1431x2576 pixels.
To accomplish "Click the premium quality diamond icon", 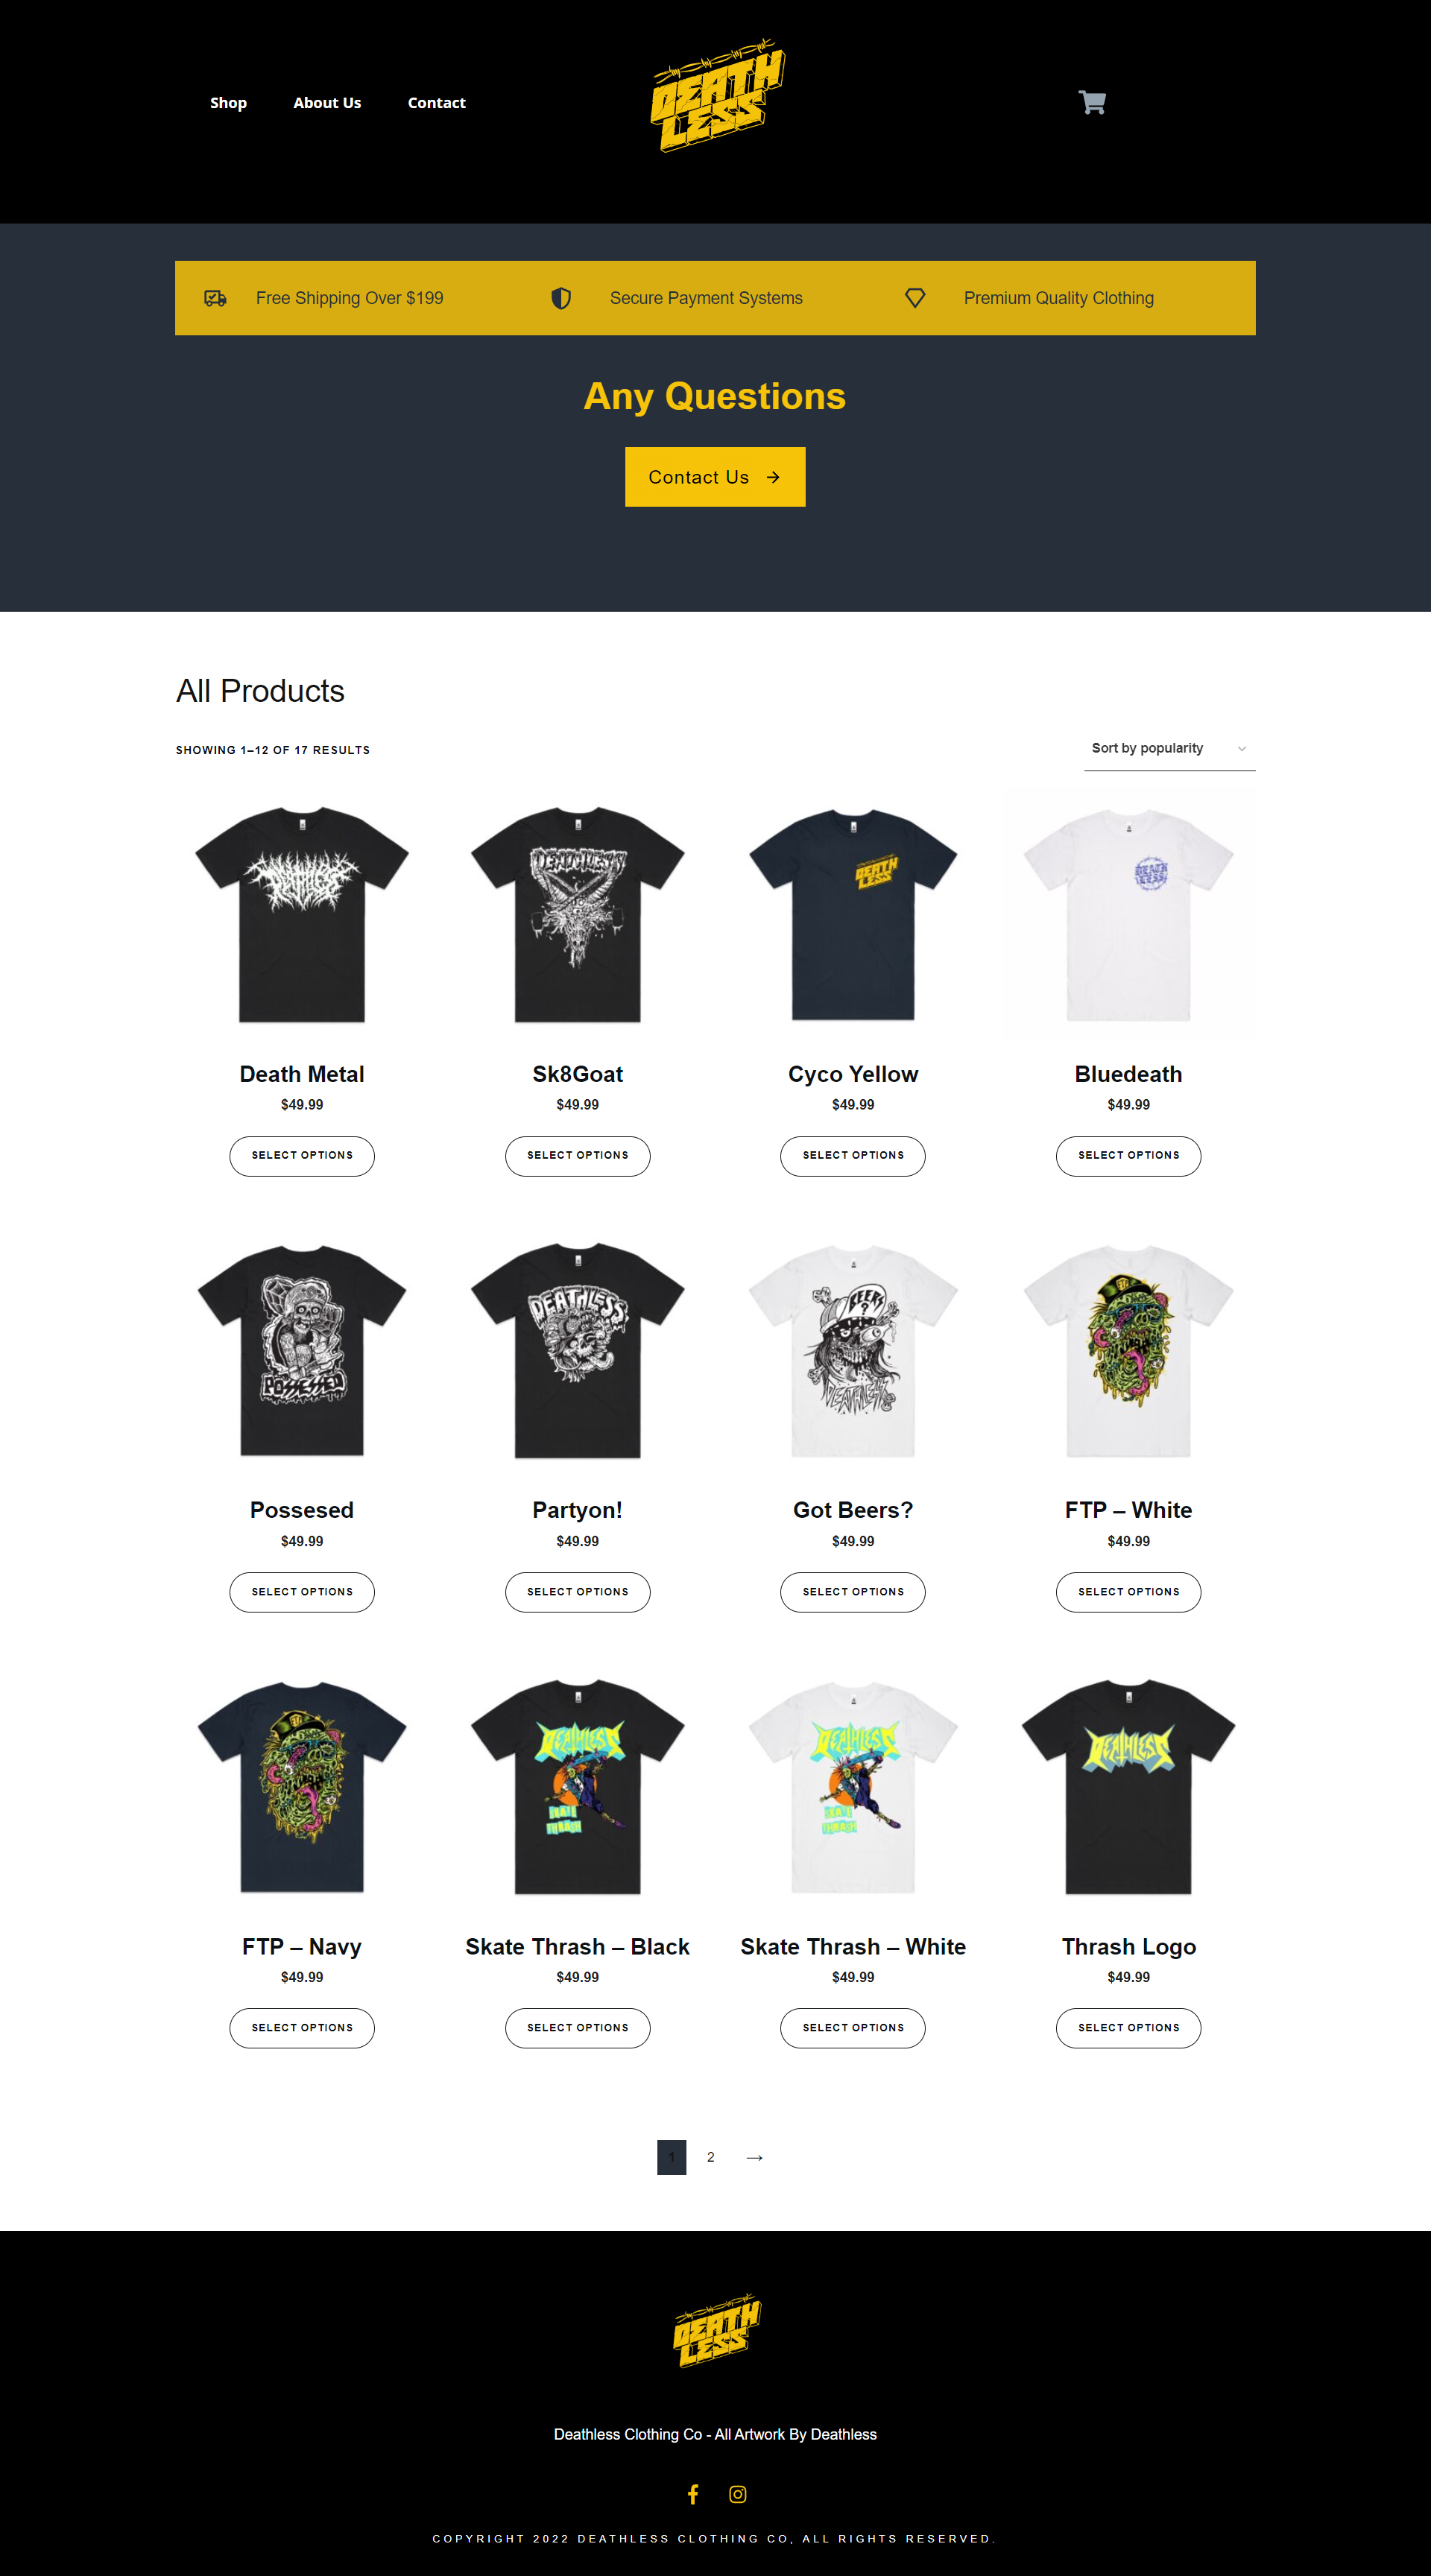I will tap(915, 298).
